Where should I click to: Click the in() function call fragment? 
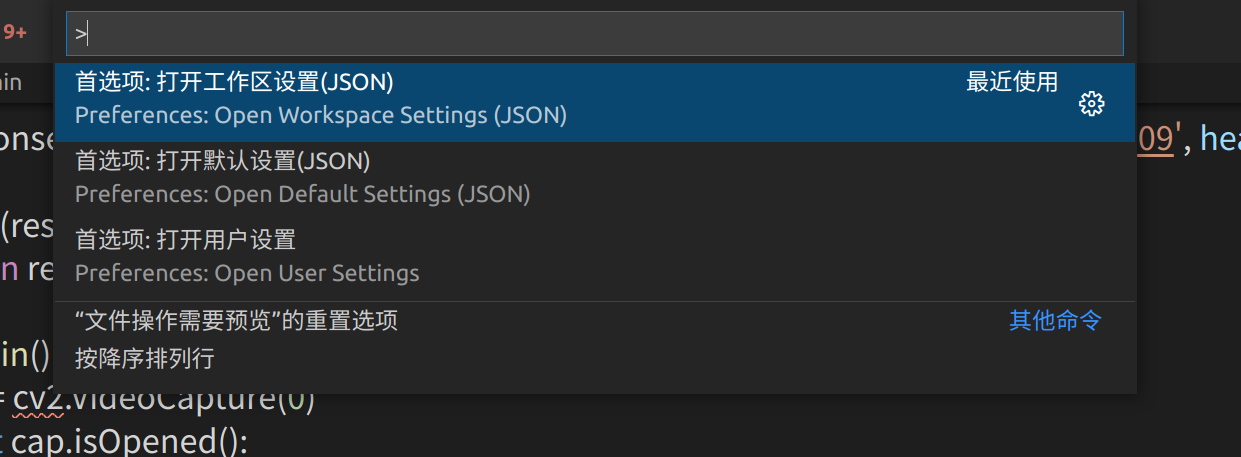coord(27,354)
